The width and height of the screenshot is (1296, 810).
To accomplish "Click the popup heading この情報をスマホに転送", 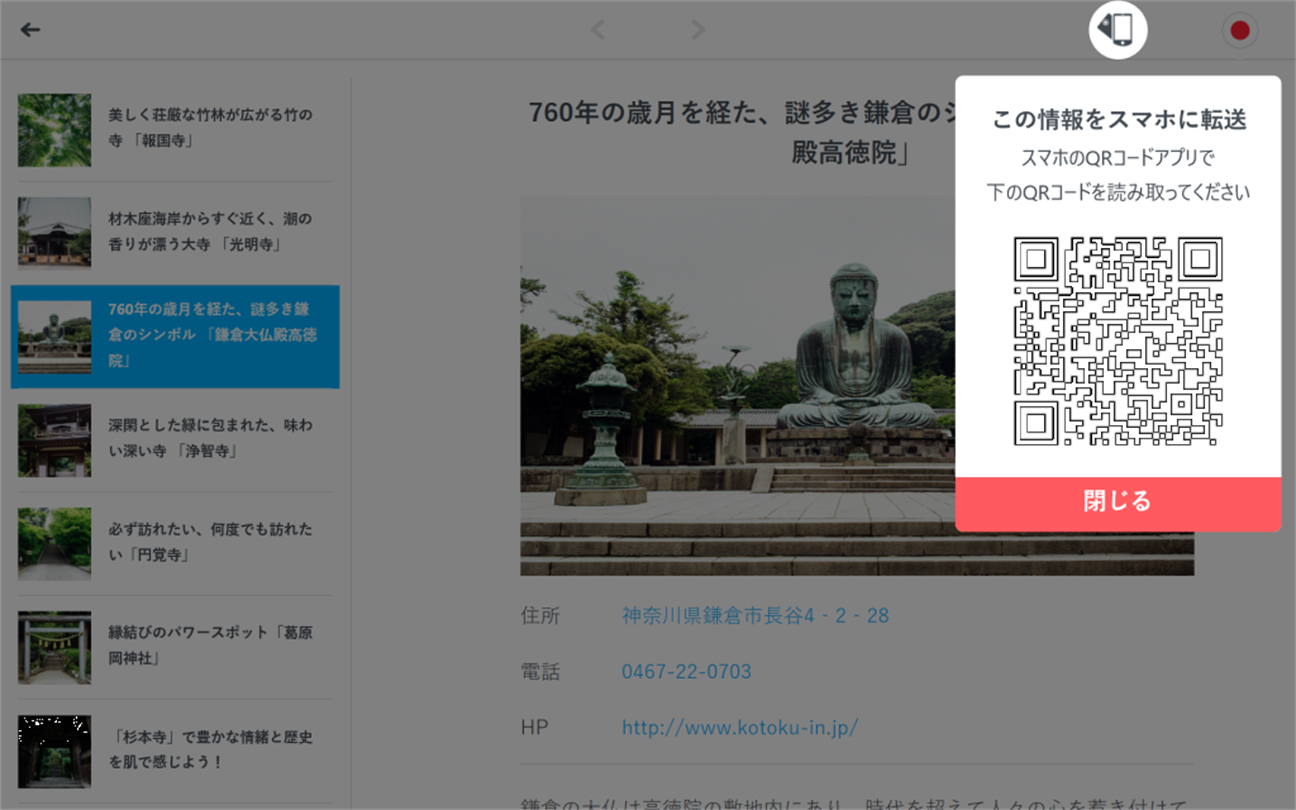I will point(1118,120).
